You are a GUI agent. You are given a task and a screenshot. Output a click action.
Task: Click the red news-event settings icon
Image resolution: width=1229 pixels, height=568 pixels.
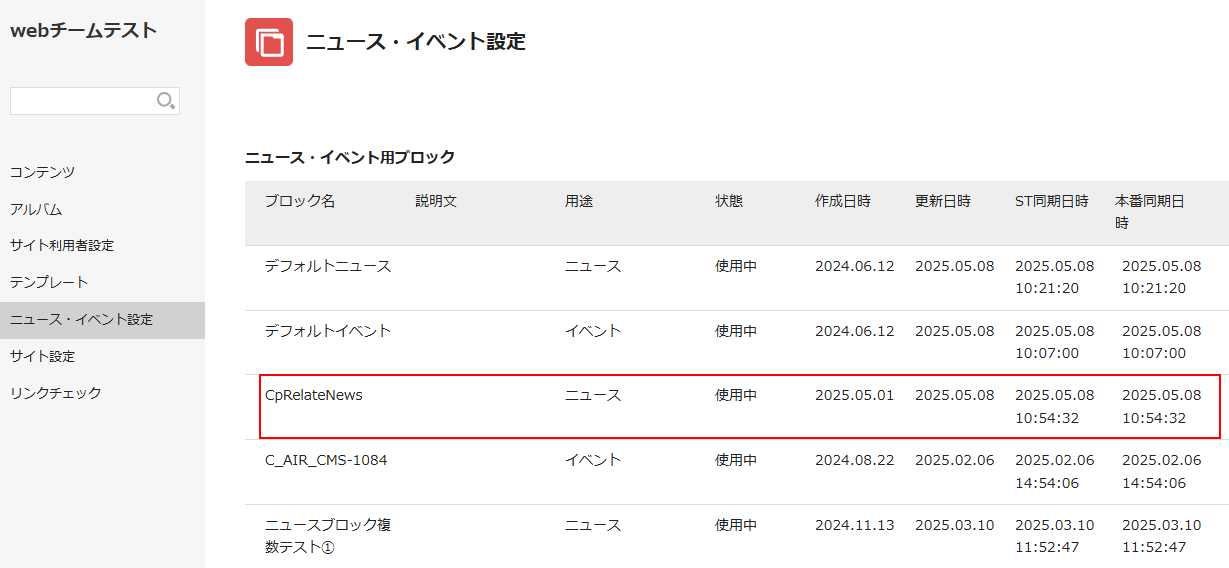(269, 42)
